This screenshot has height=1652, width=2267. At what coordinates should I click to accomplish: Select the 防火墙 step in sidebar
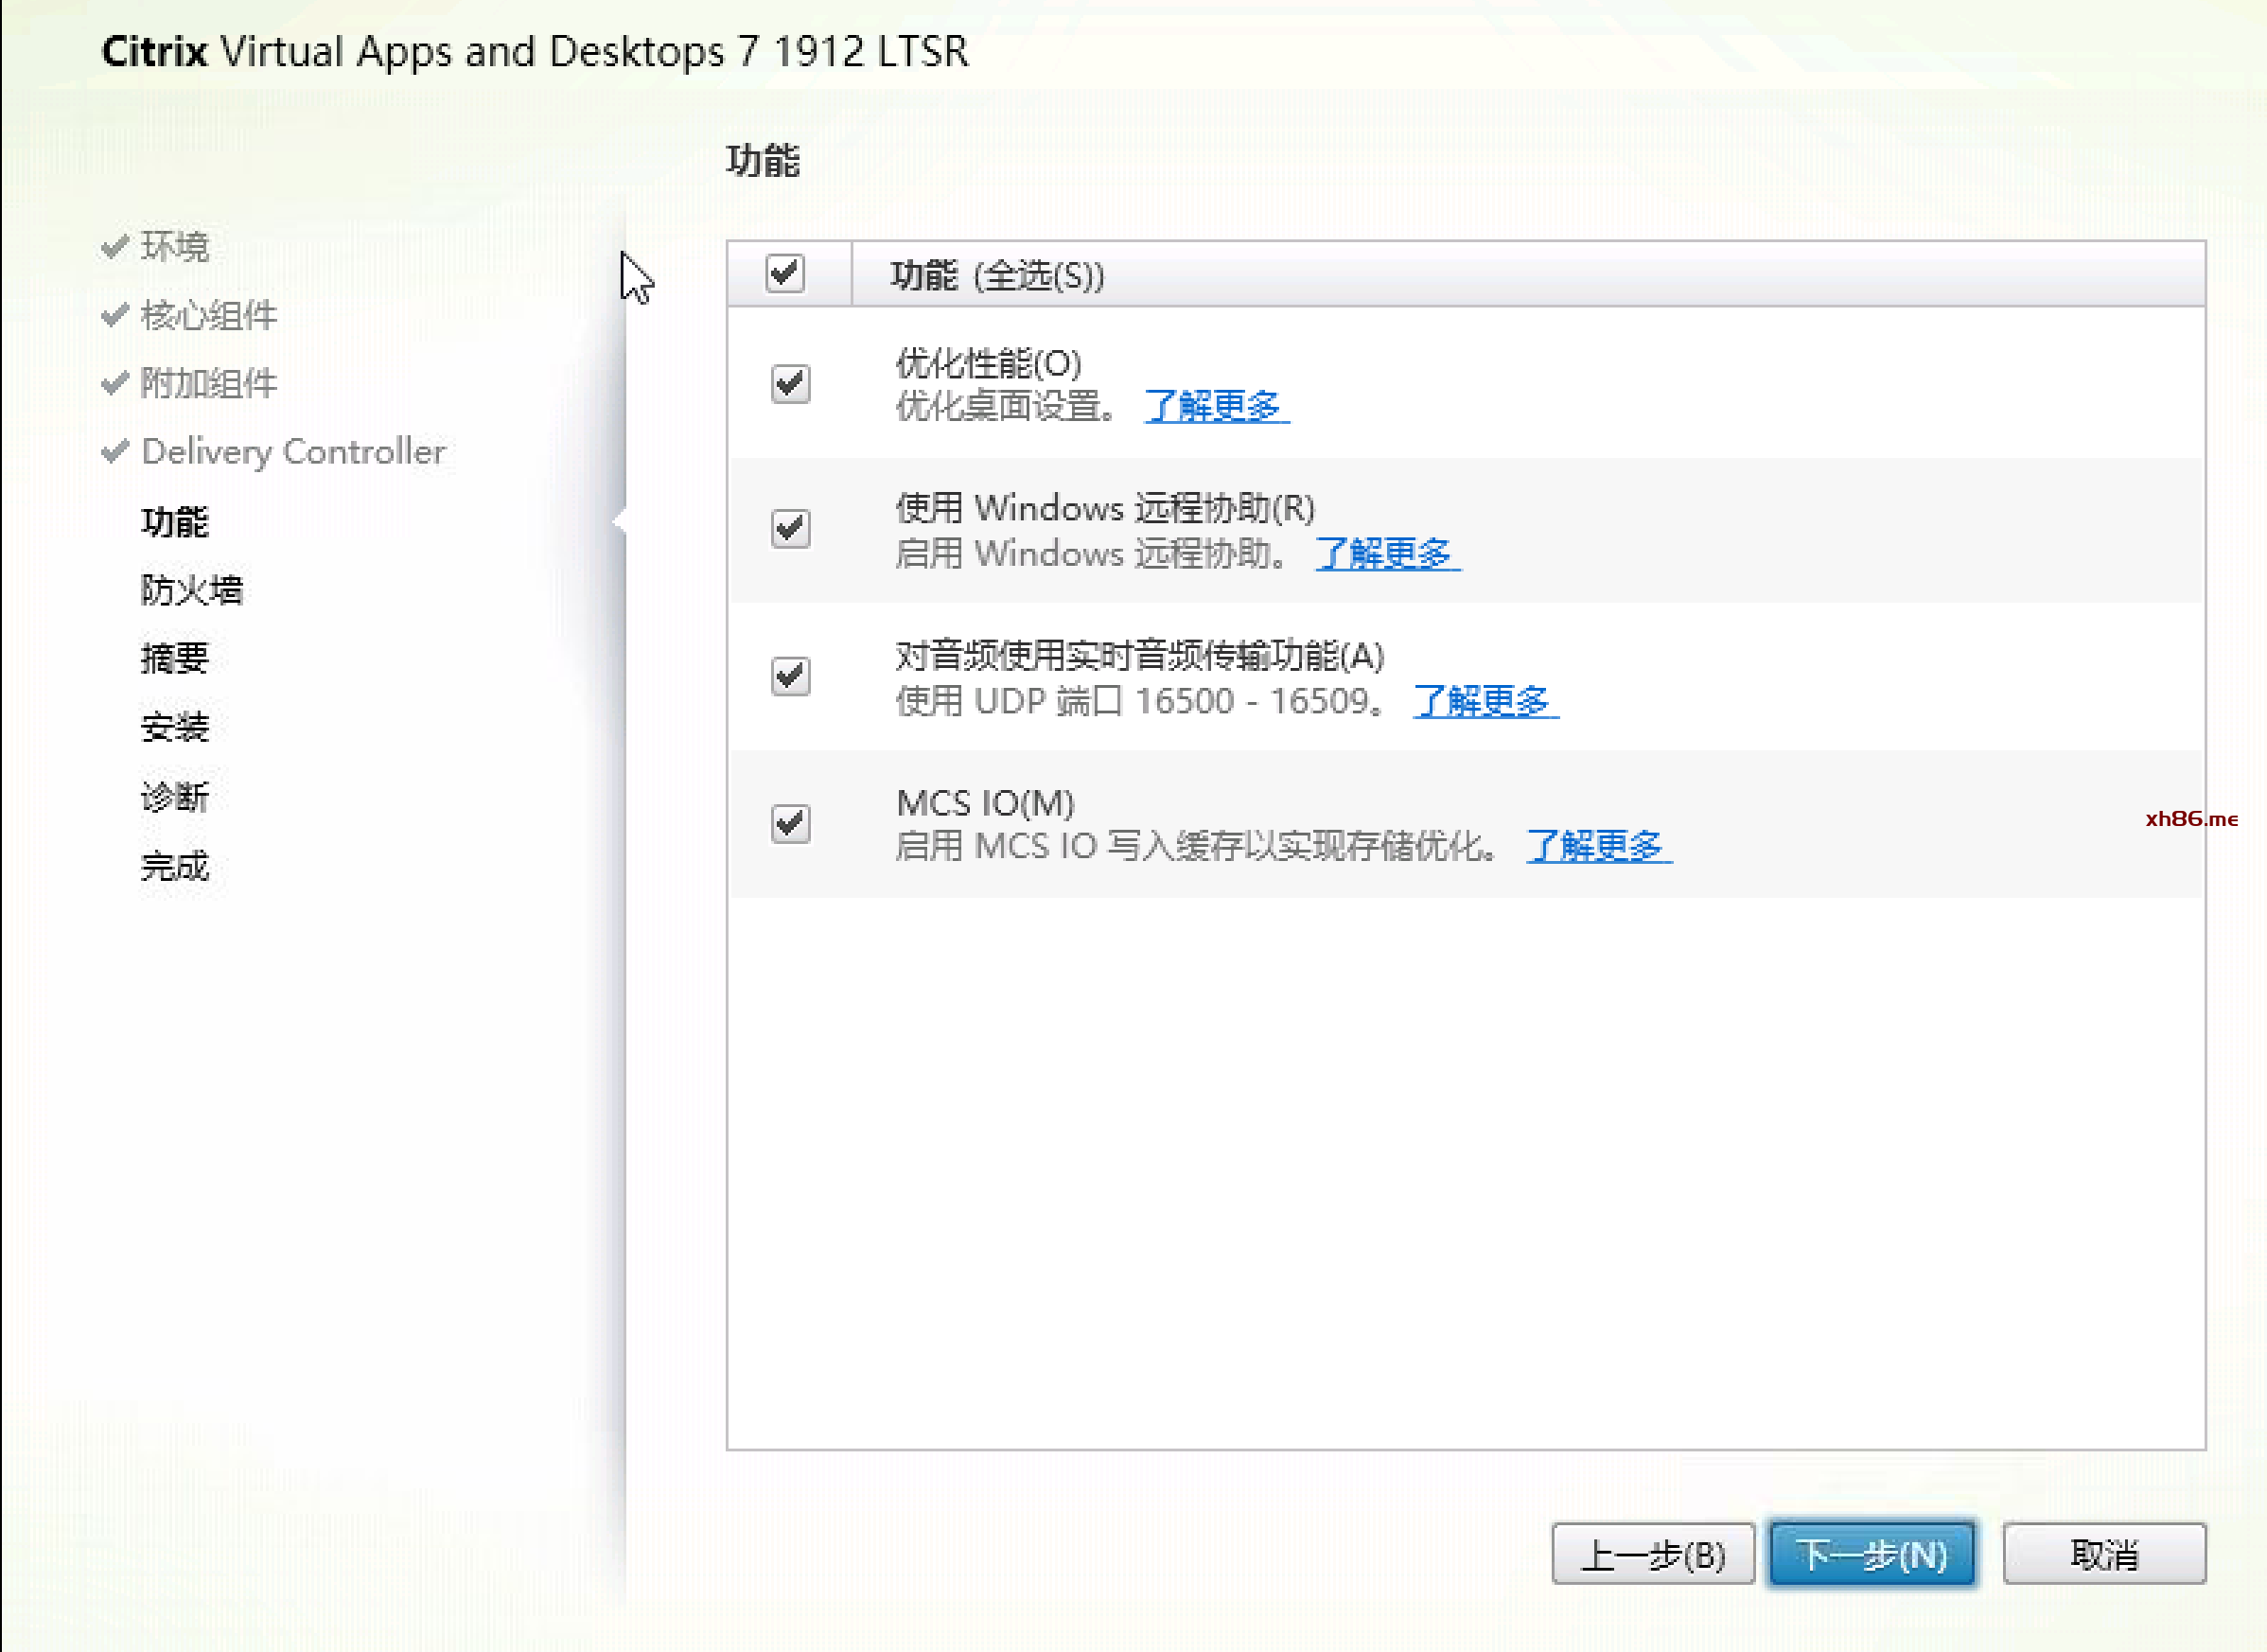(191, 590)
